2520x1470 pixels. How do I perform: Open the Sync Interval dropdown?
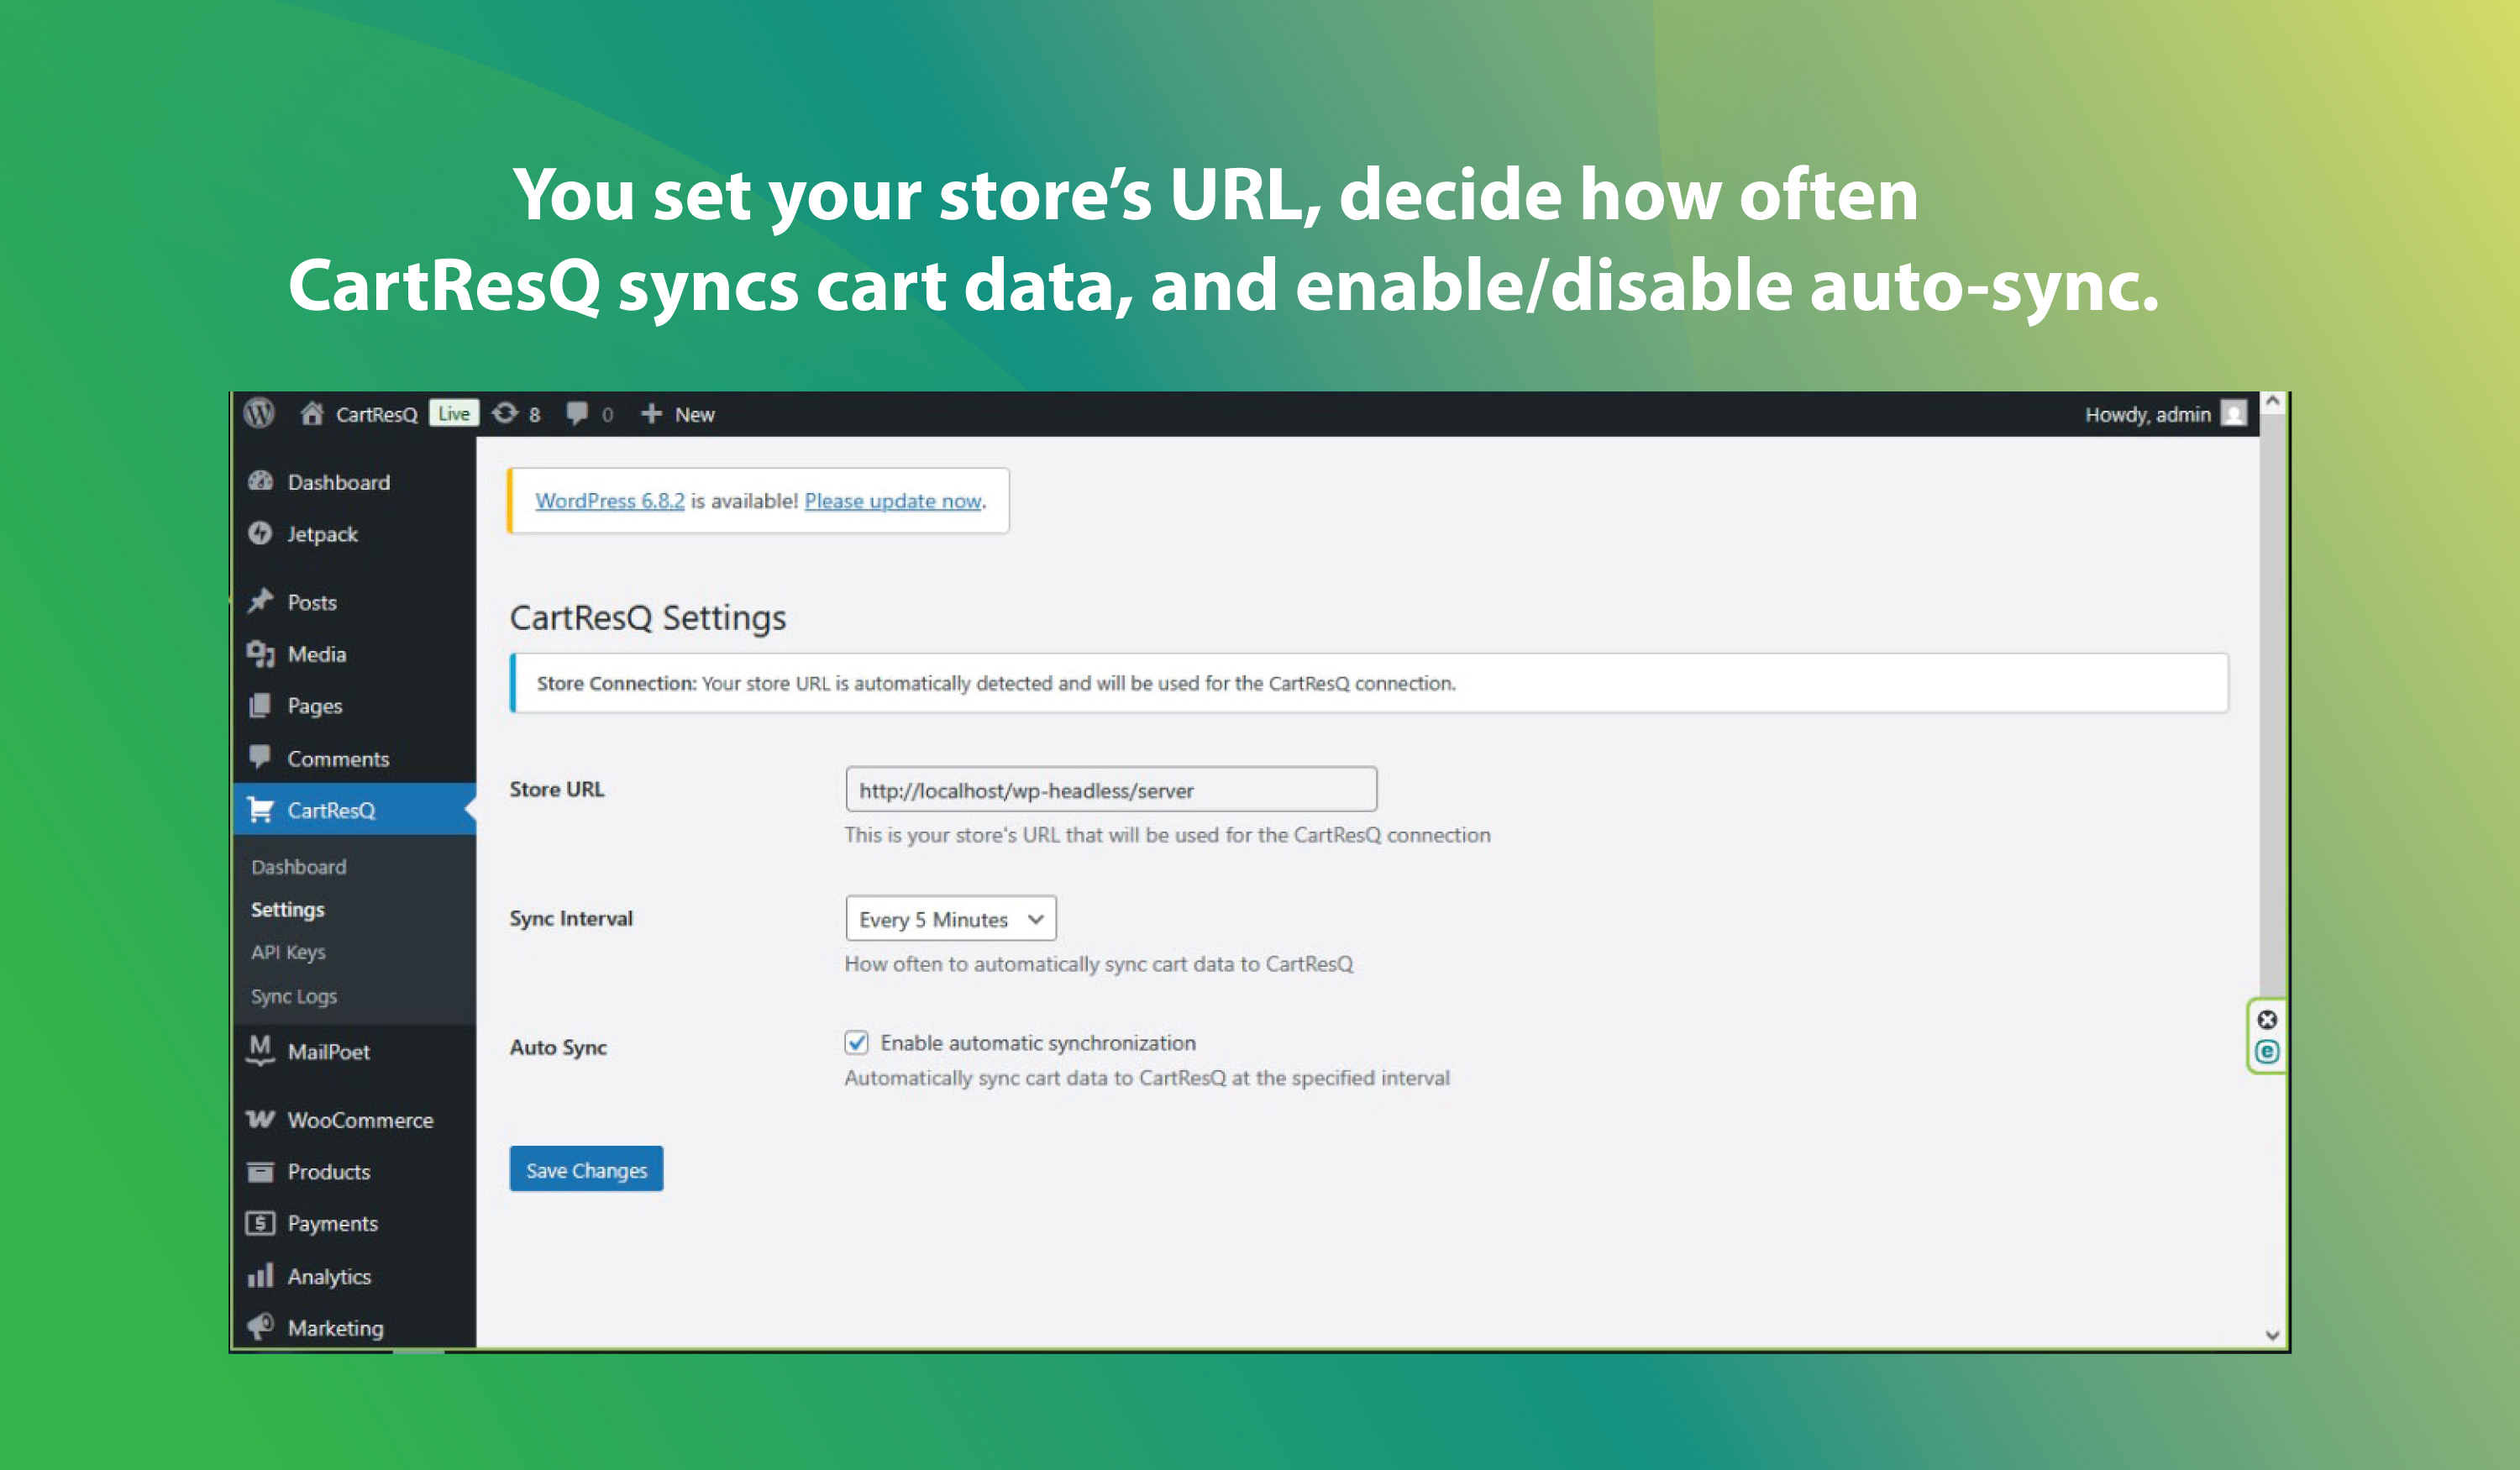coord(950,918)
